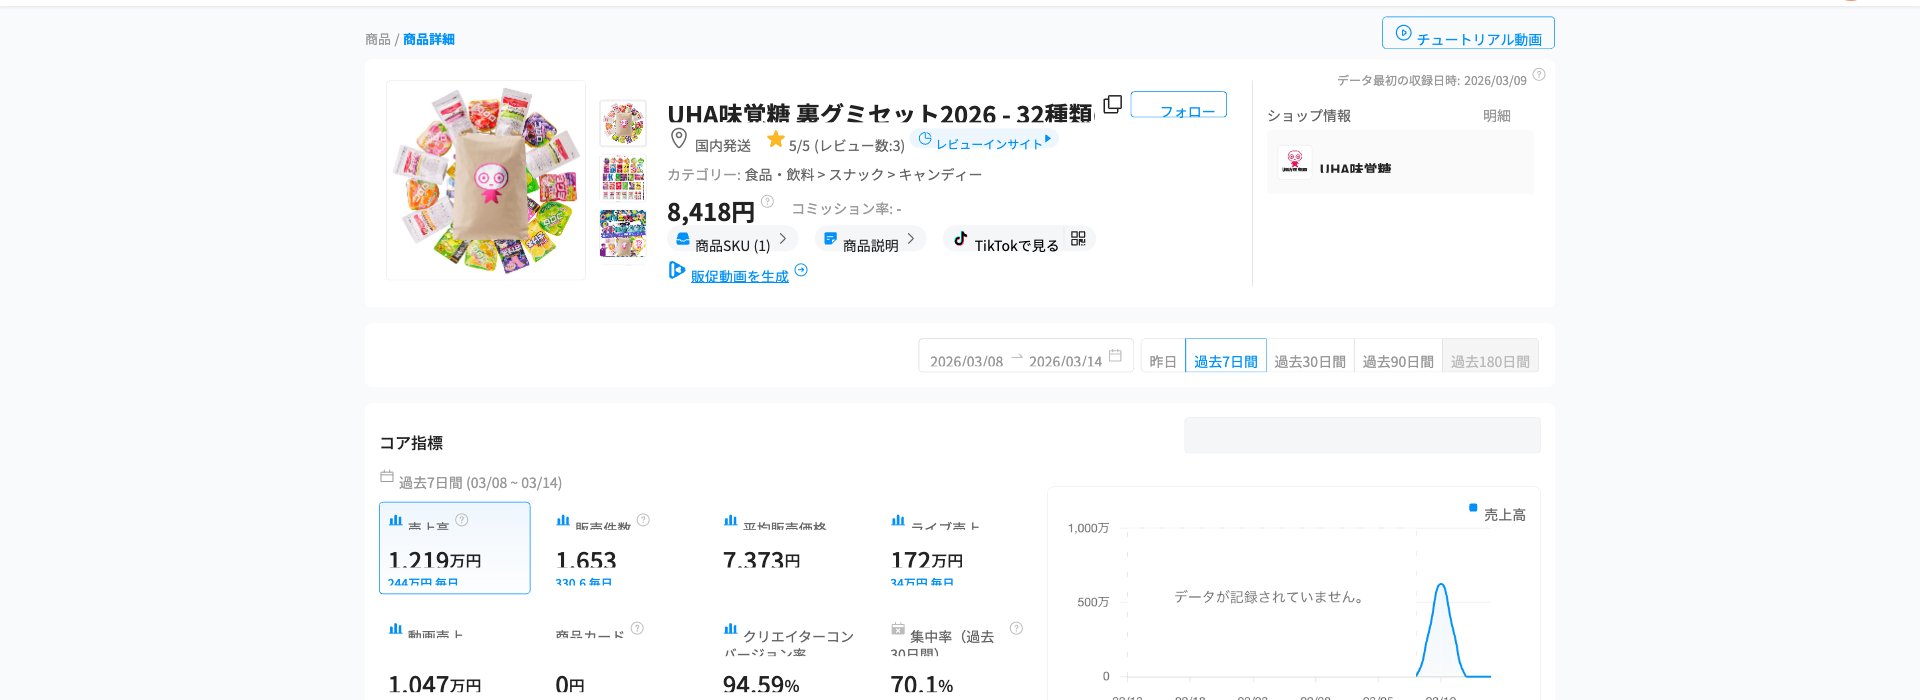1920x700 pixels.
Task: Click the product title UHA味覚糖 裏グミセット2026
Action: click(880, 113)
